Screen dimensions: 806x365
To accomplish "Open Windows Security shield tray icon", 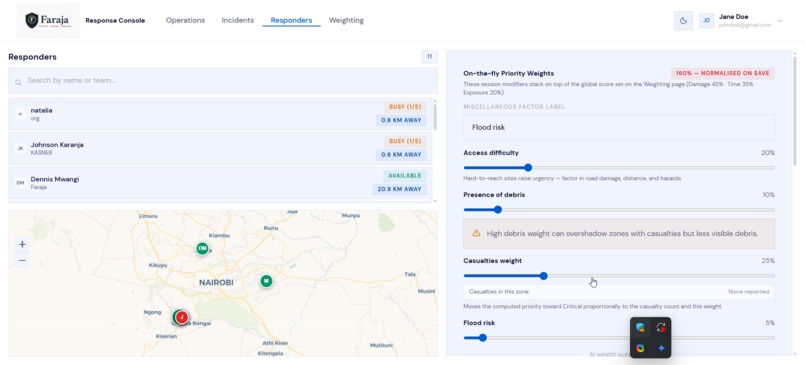I will [640, 327].
